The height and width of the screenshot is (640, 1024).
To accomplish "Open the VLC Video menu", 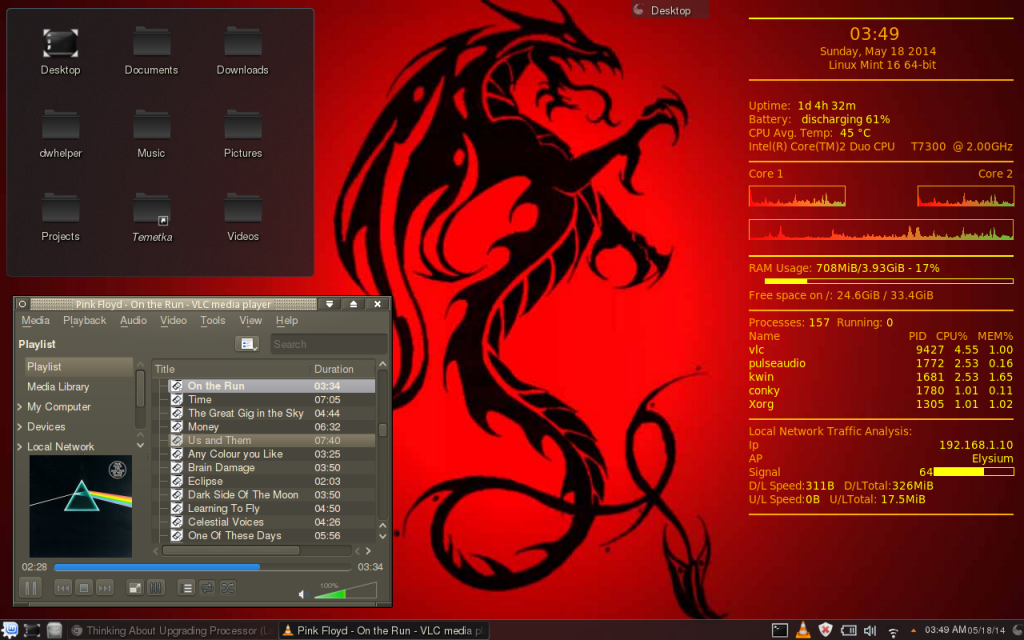I will pyautogui.click(x=173, y=321).
